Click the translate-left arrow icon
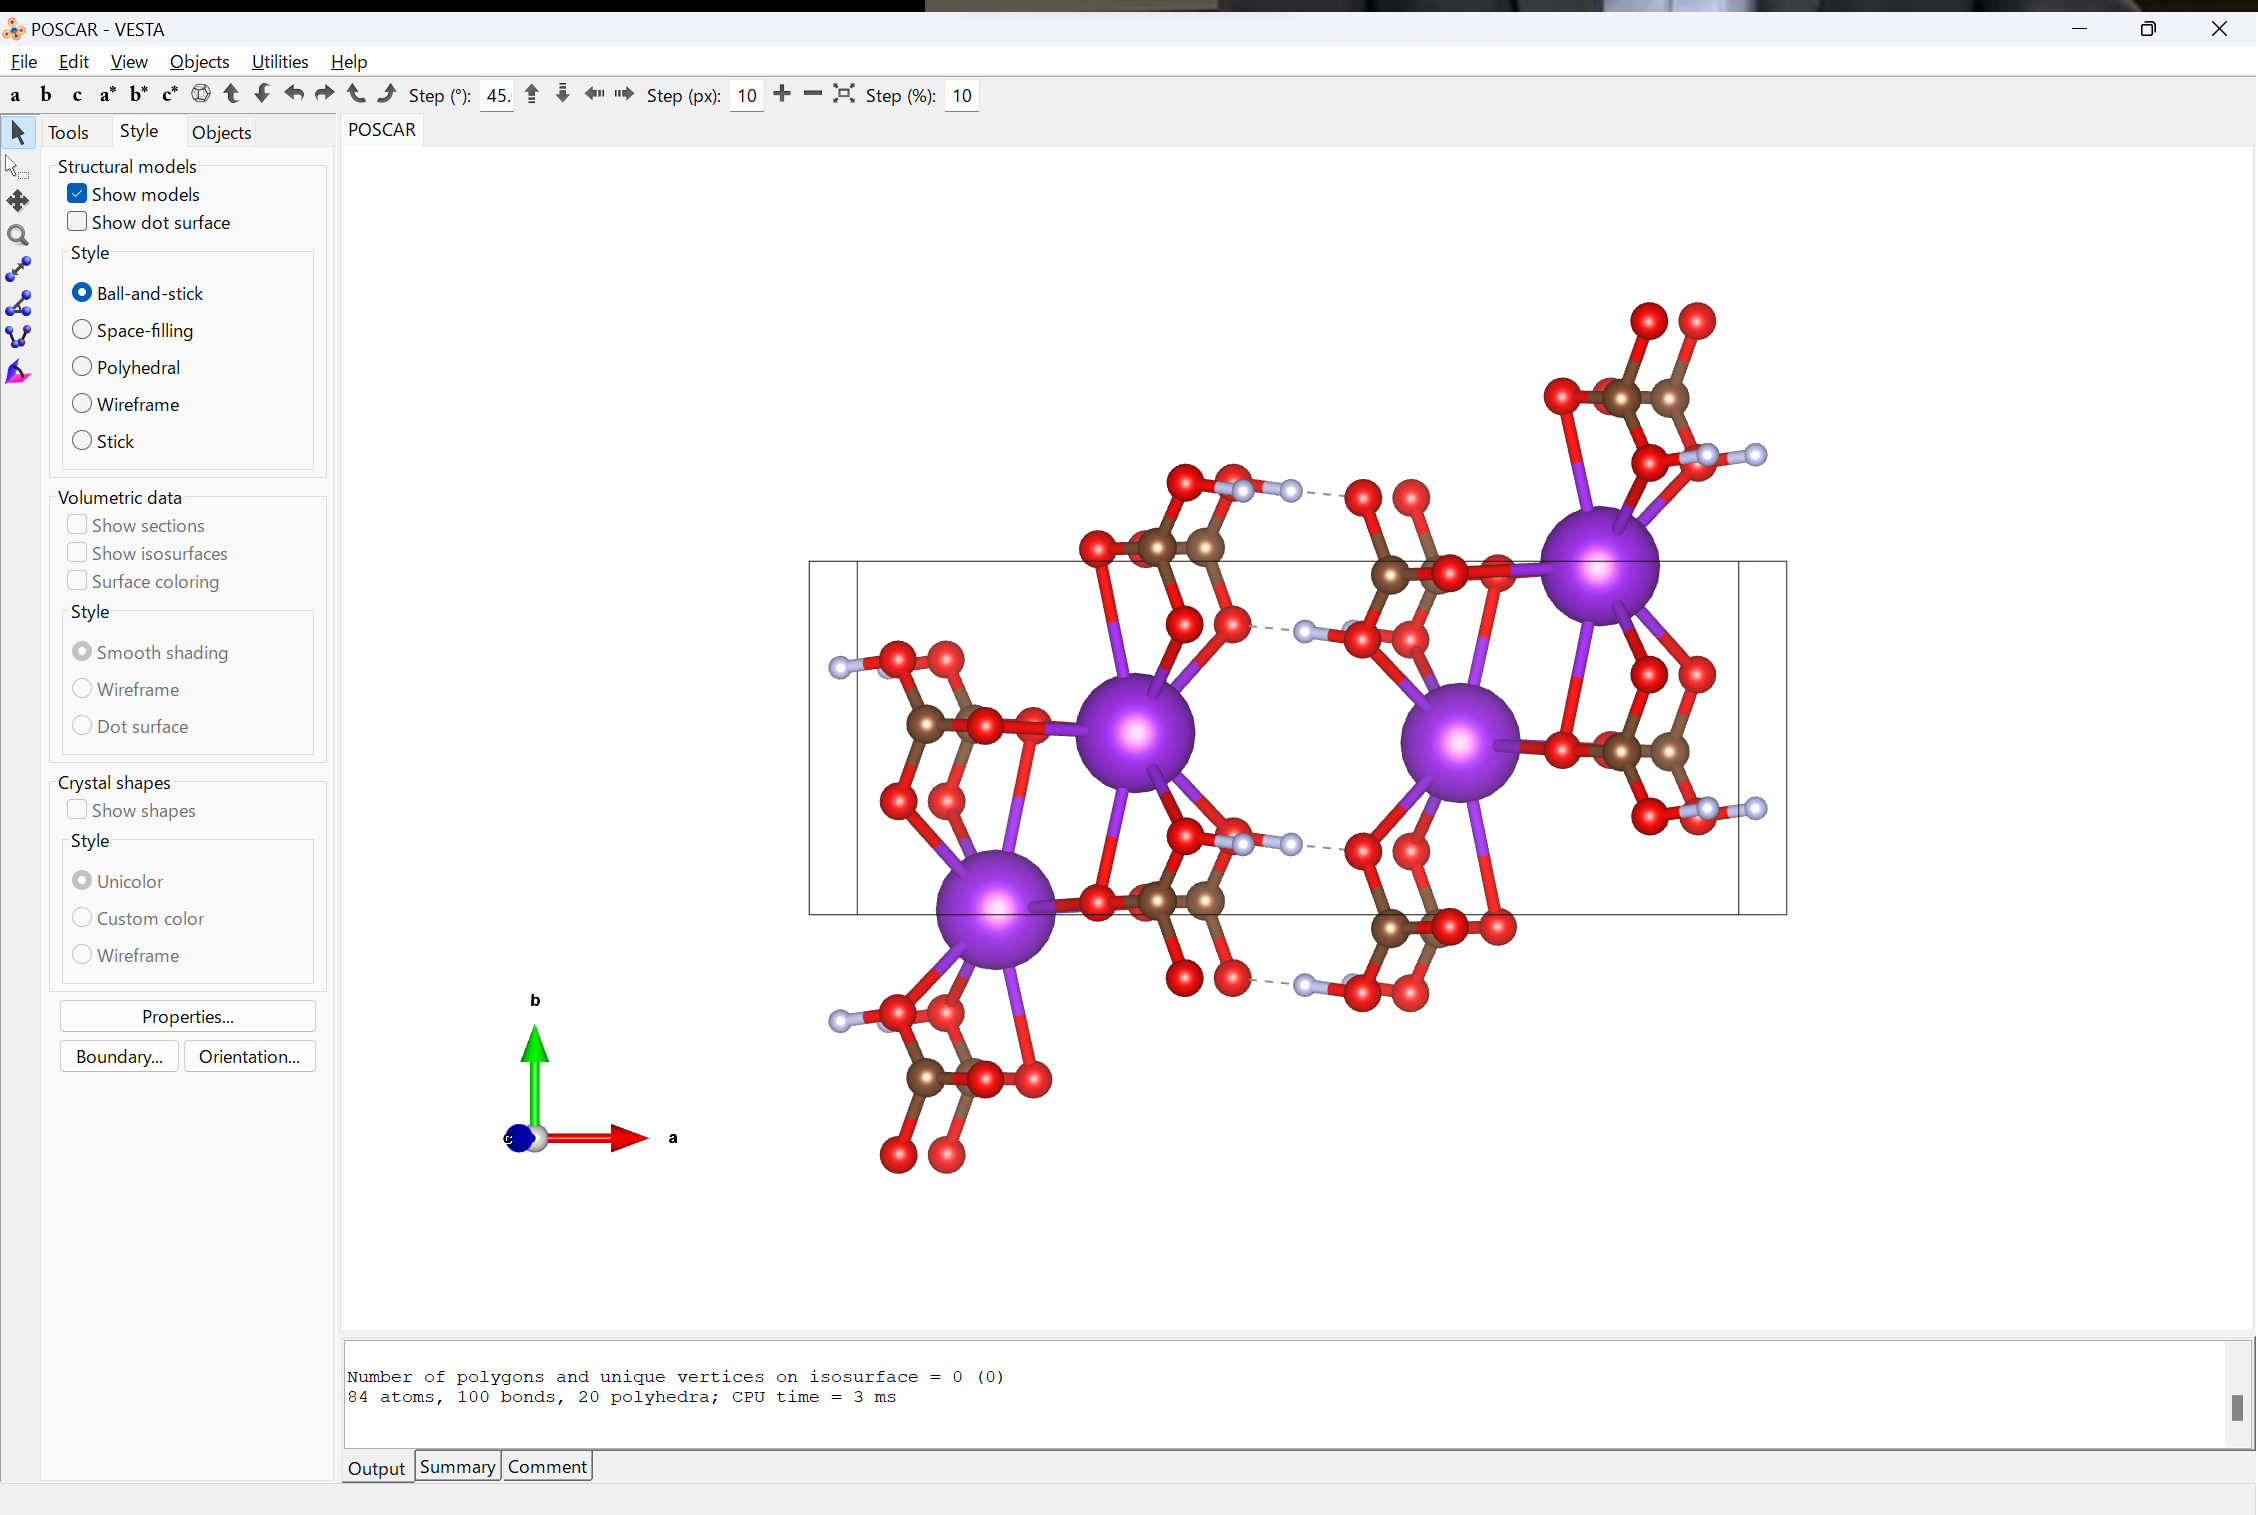Viewport: 2258px width, 1515px height. (x=594, y=94)
